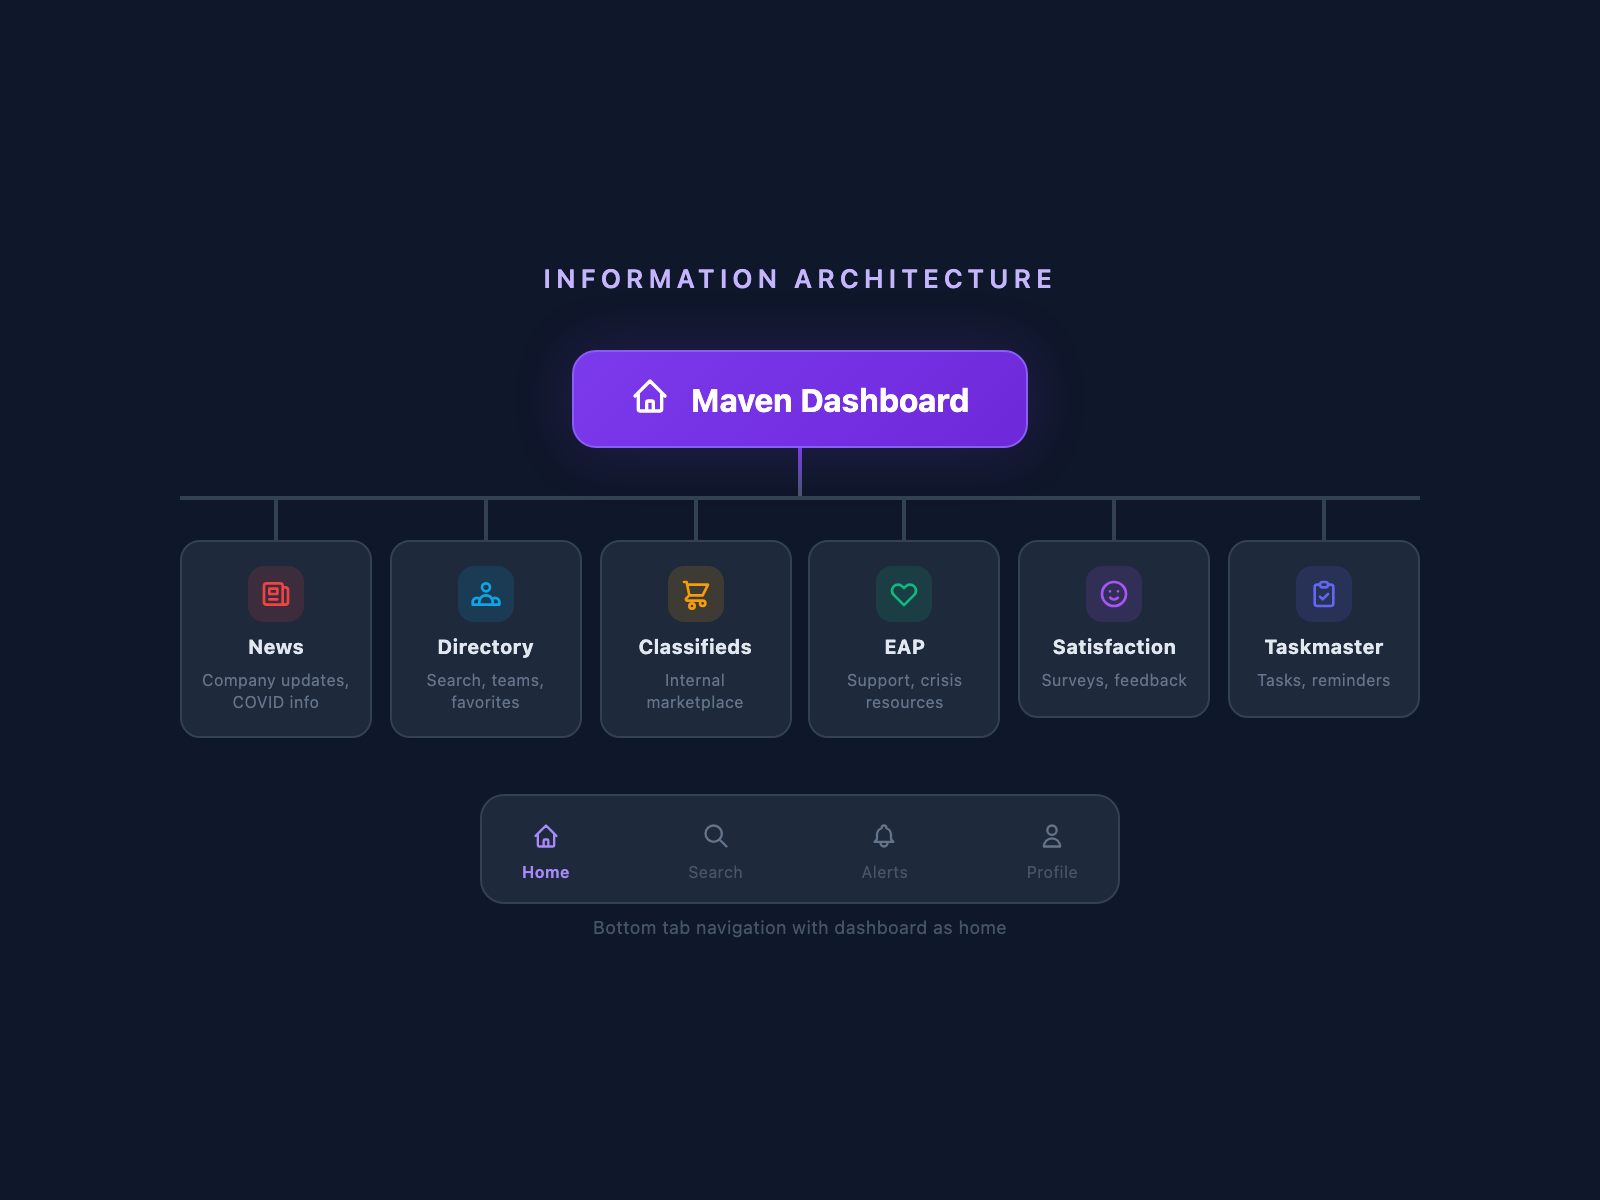The width and height of the screenshot is (1600, 1200).
Task: Switch to the Search tab
Action: coord(716,850)
